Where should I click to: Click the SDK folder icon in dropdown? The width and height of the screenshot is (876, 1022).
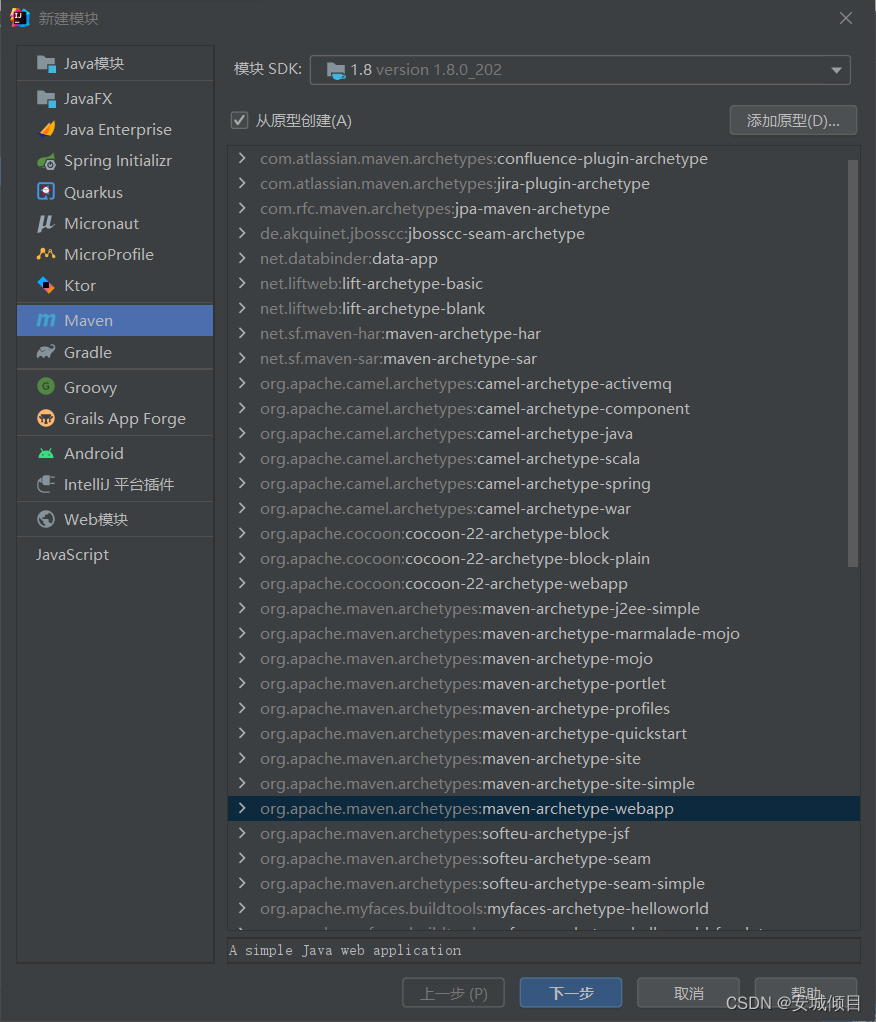pos(336,70)
